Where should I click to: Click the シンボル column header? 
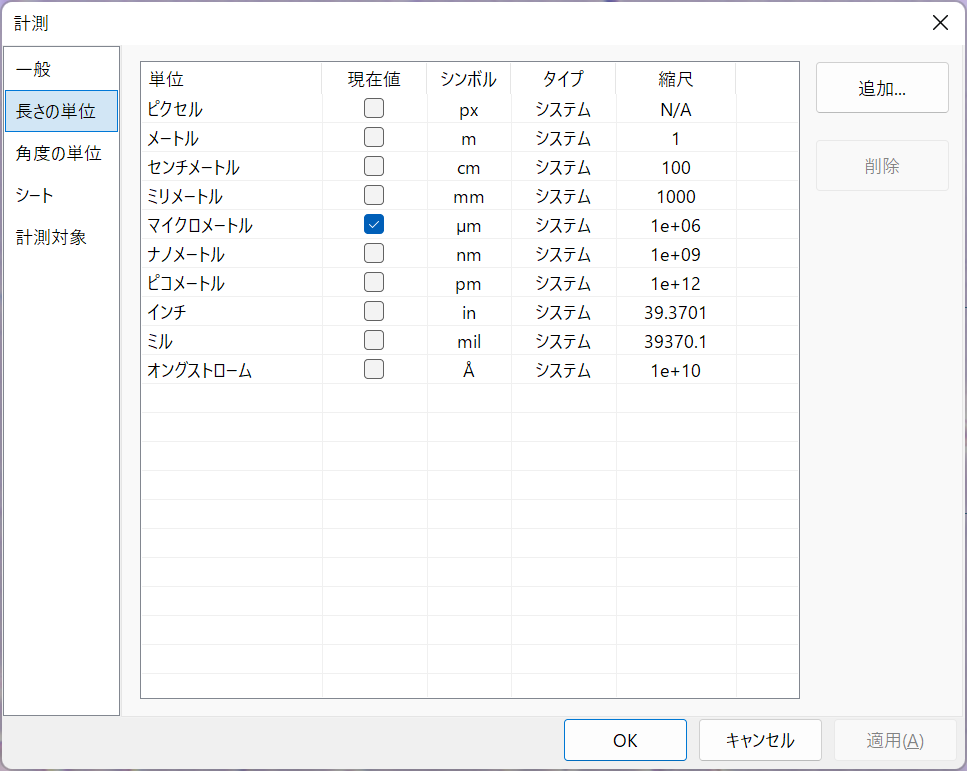tap(469, 79)
